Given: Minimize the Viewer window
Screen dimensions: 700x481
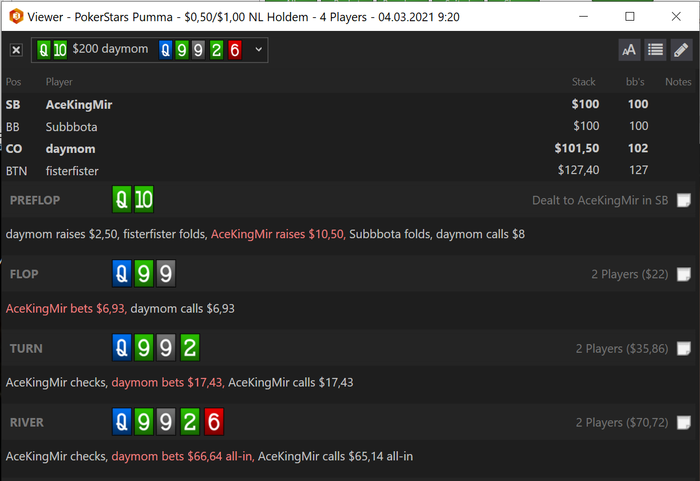Looking at the screenshot, I should 583,17.
